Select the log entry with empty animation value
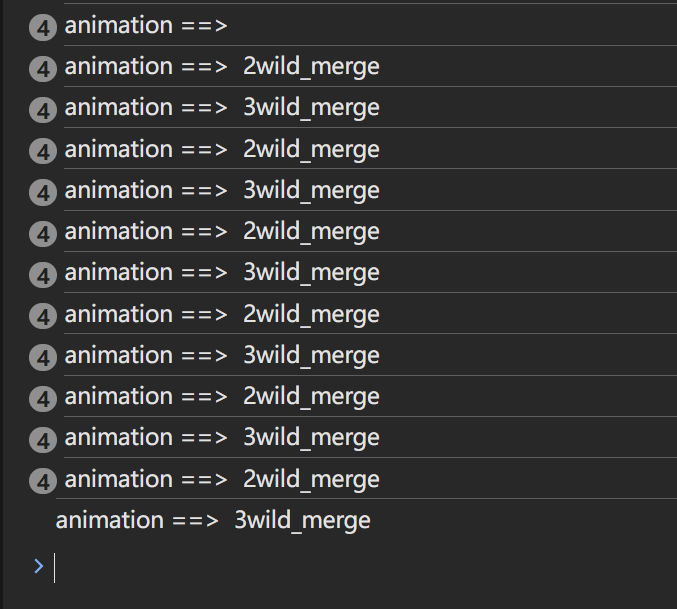 point(146,25)
